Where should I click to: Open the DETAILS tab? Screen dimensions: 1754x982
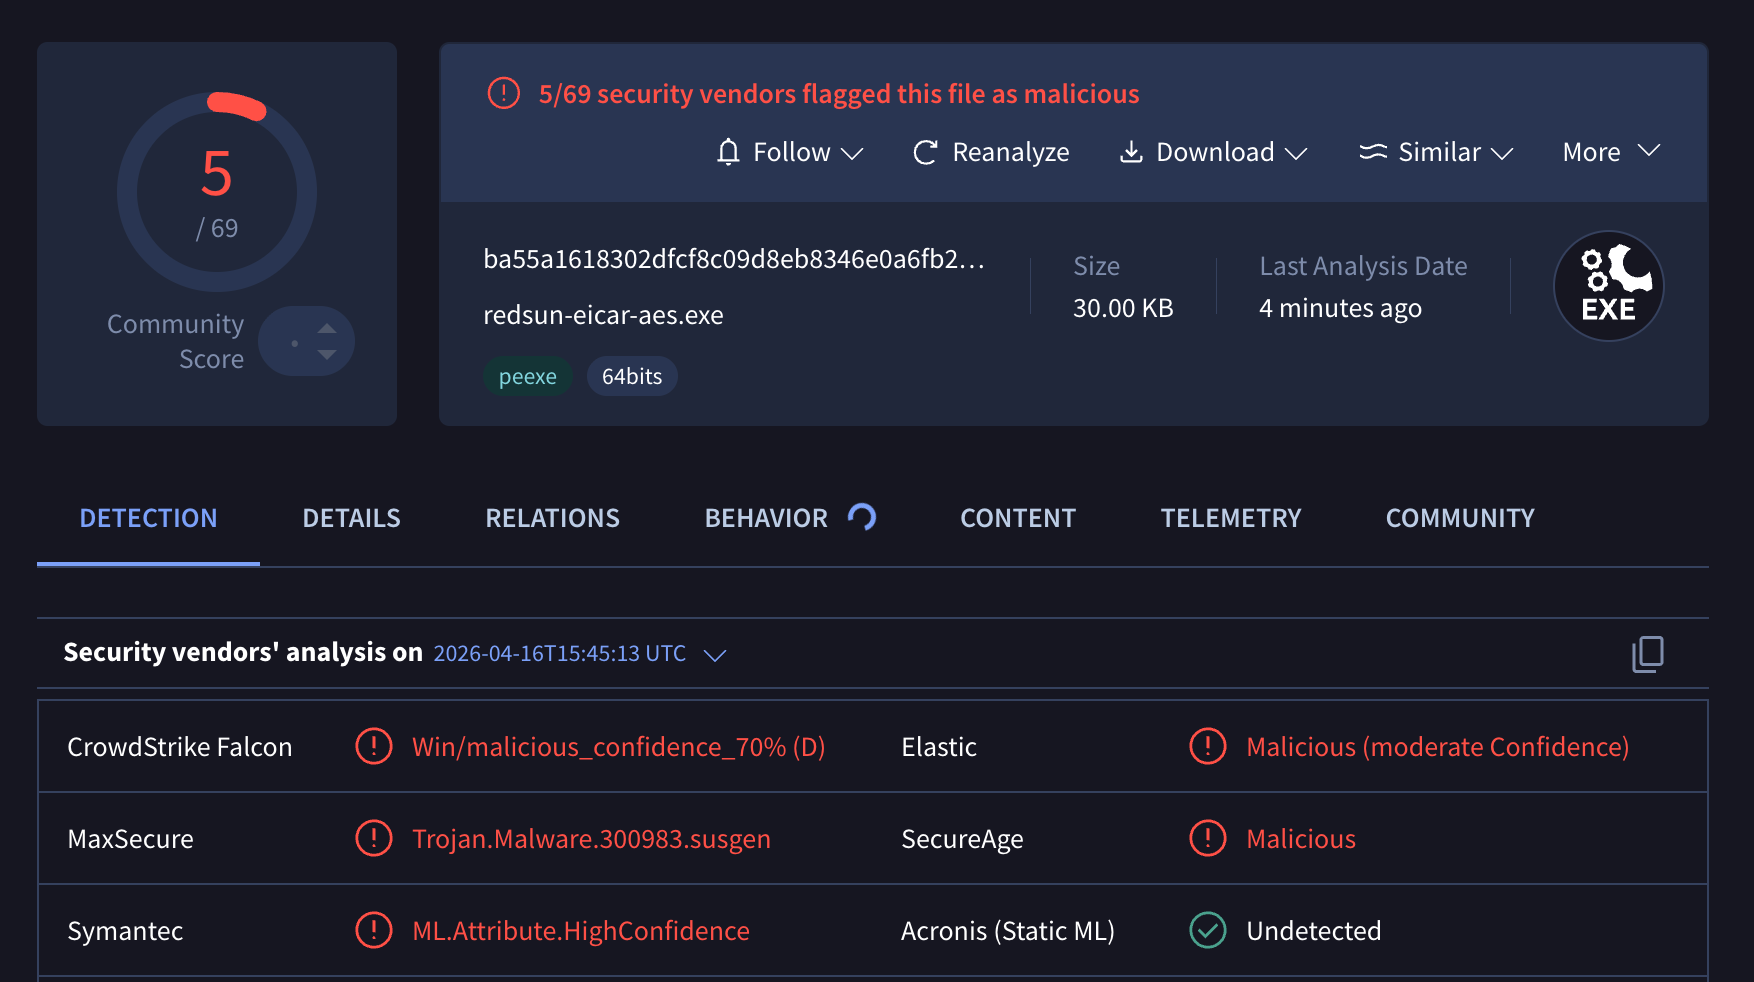(x=351, y=518)
